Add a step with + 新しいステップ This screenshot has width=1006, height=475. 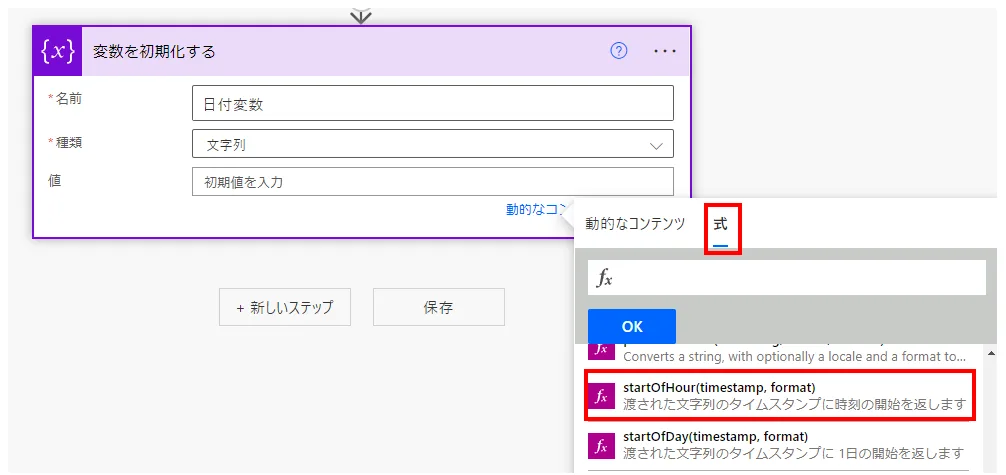[284, 308]
